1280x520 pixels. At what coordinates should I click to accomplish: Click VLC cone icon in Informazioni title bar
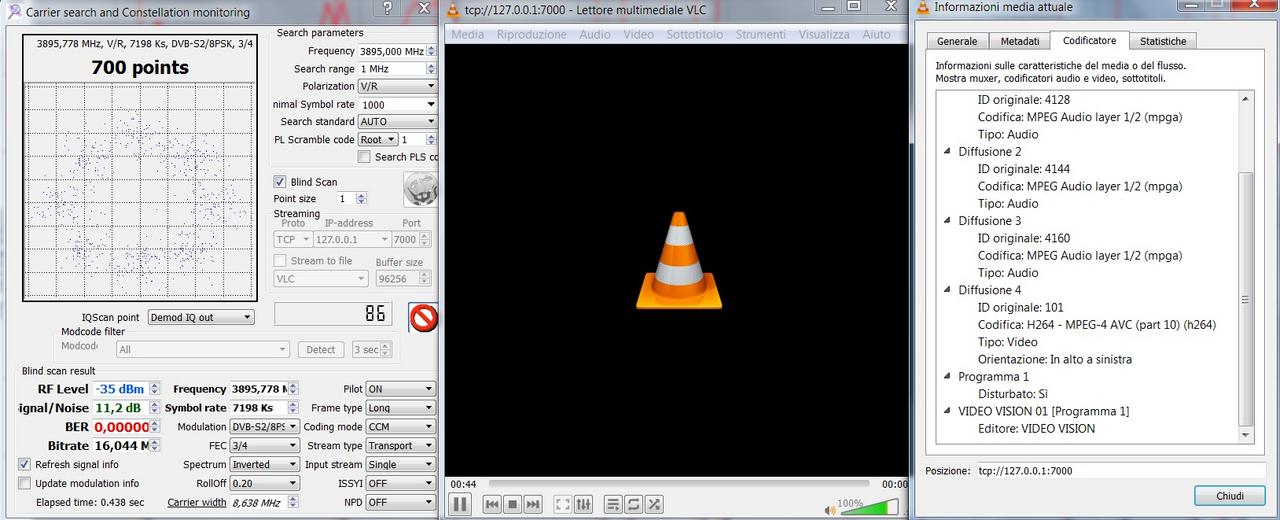[923, 7]
